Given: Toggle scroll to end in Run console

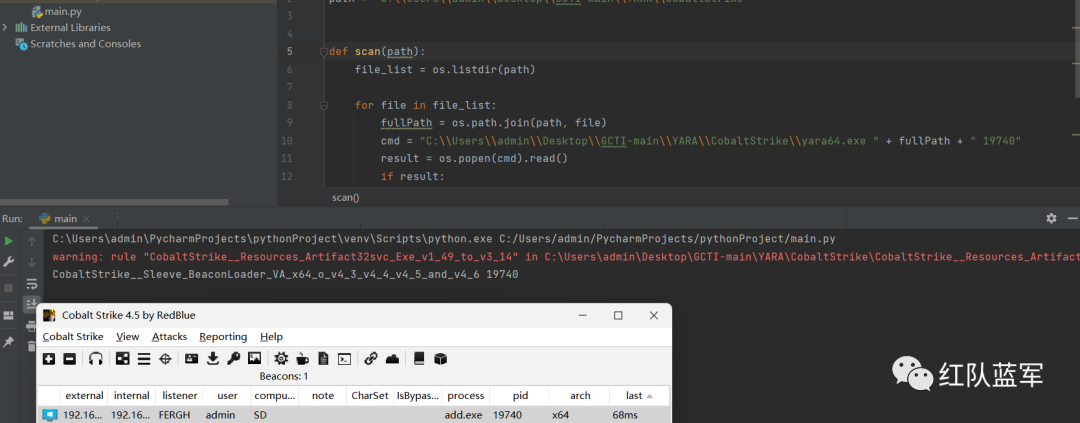Looking at the screenshot, I should point(32,303).
